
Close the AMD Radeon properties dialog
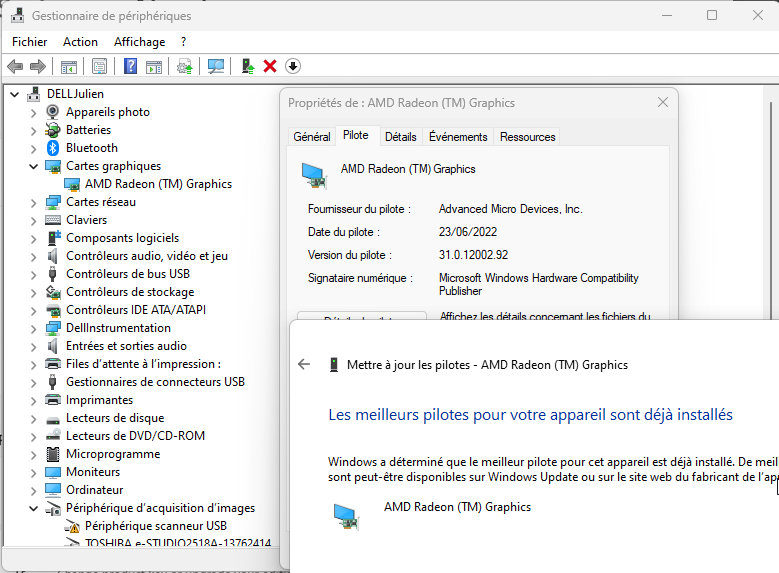point(663,102)
